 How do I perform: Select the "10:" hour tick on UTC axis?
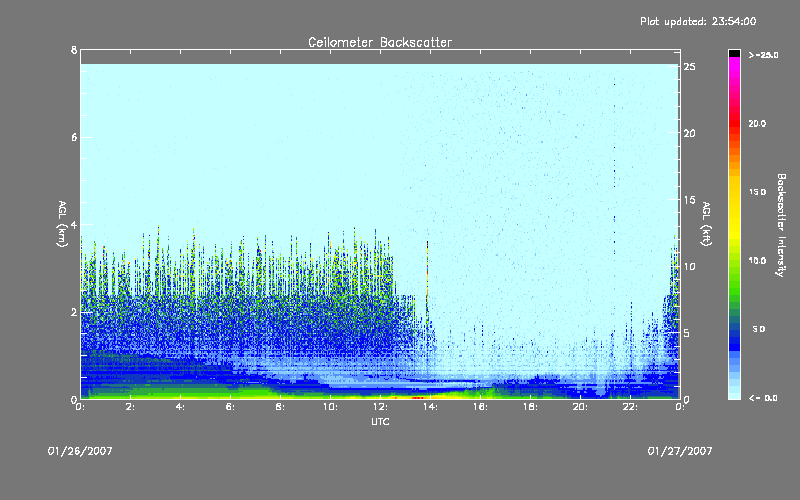[x=330, y=407]
